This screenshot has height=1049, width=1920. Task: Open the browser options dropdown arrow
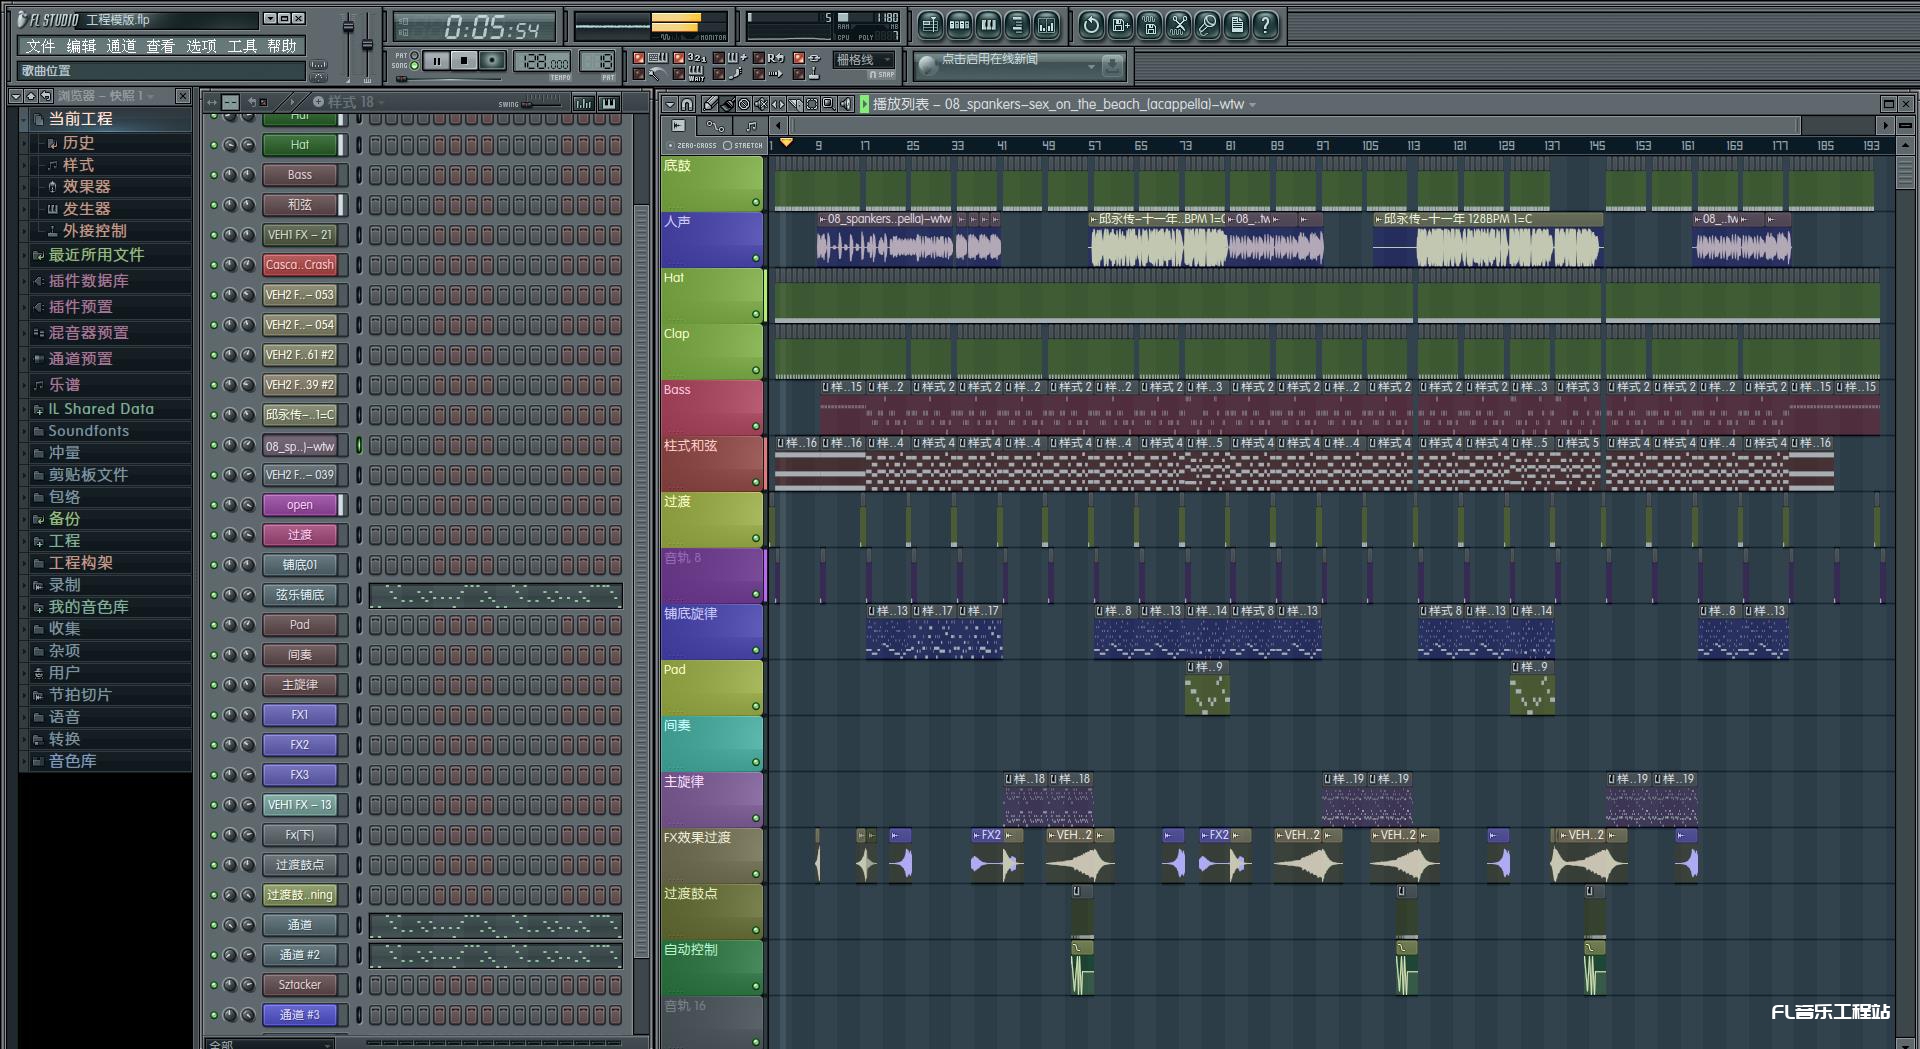[15, 96]
